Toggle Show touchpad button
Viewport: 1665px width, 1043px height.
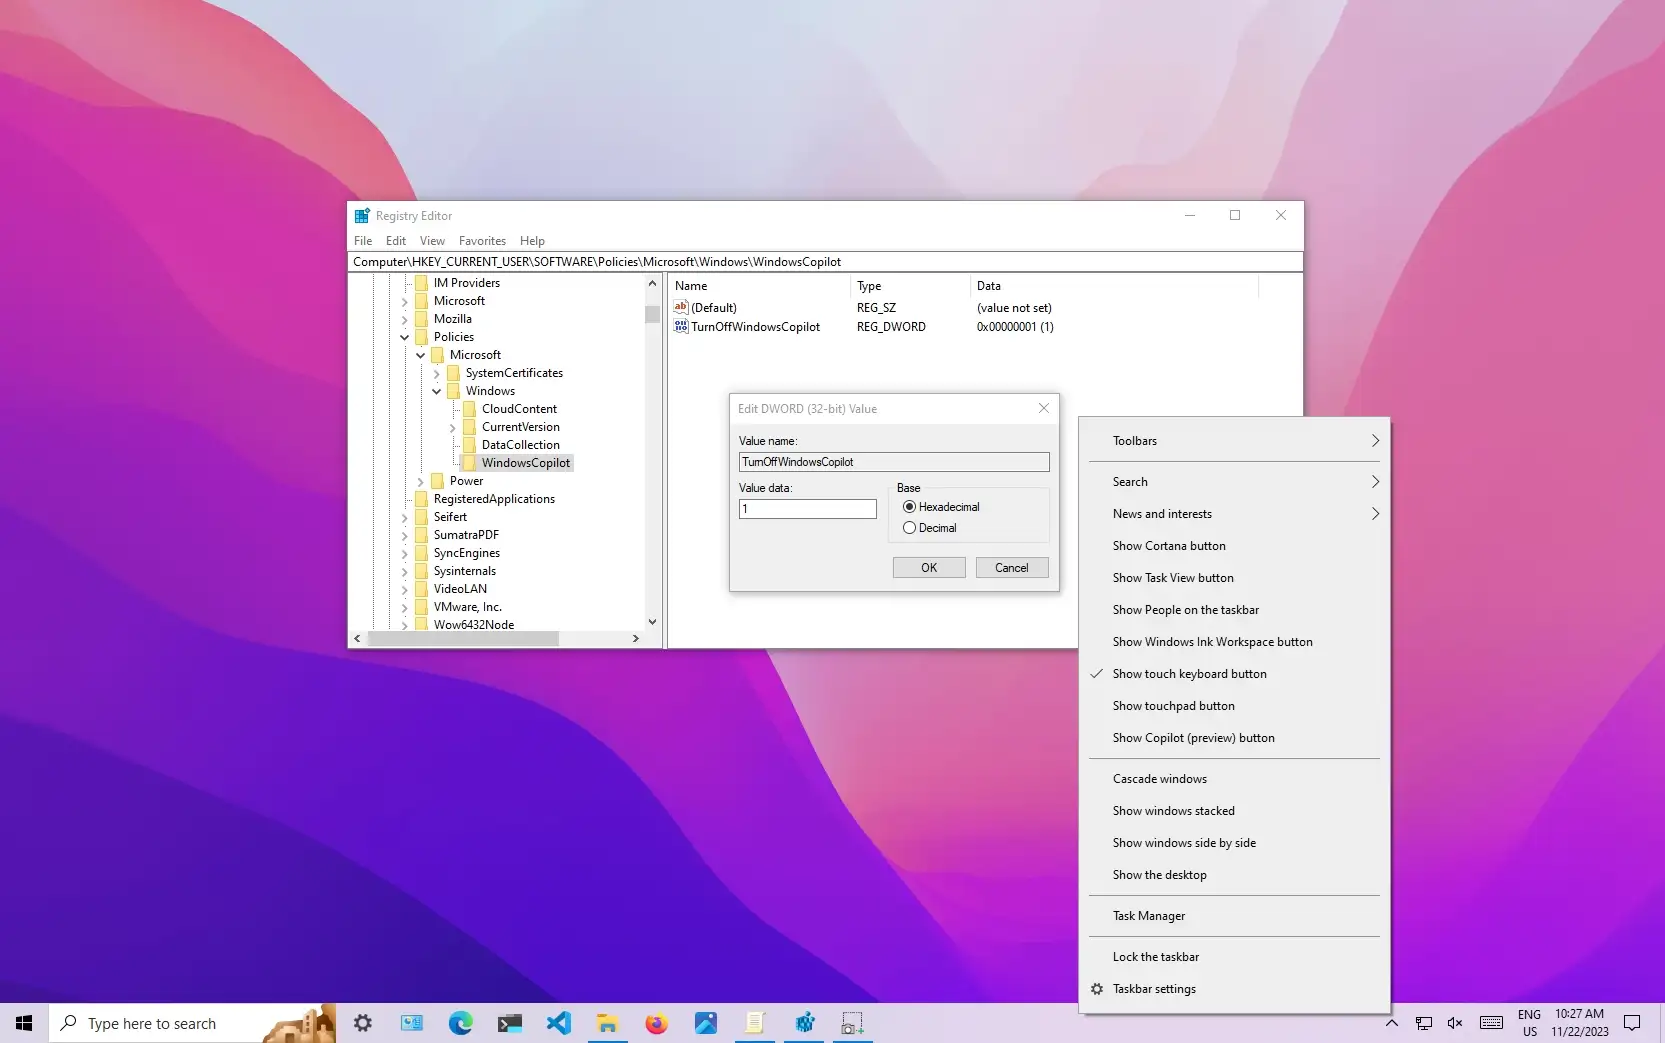pyautogui.click(x=1234, y=706)
